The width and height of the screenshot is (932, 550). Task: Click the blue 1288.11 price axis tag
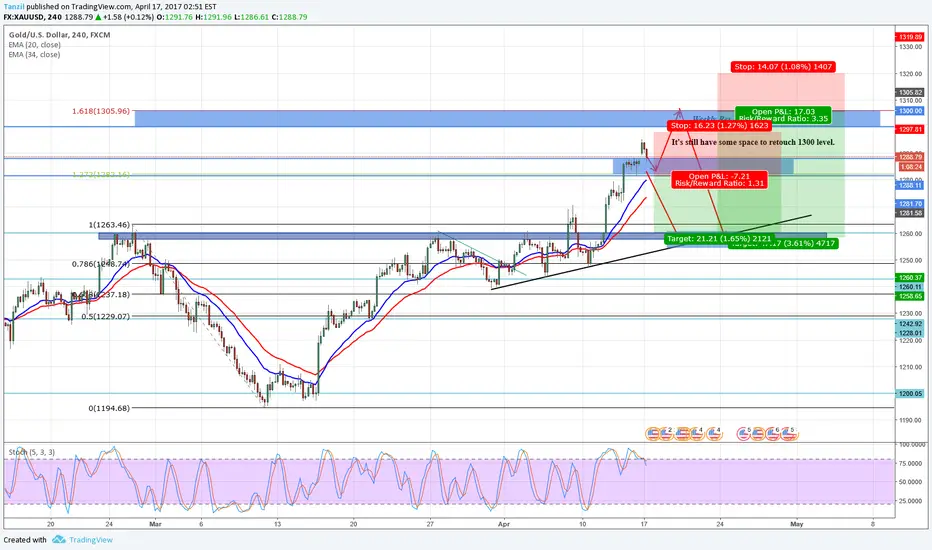(910, 186)
